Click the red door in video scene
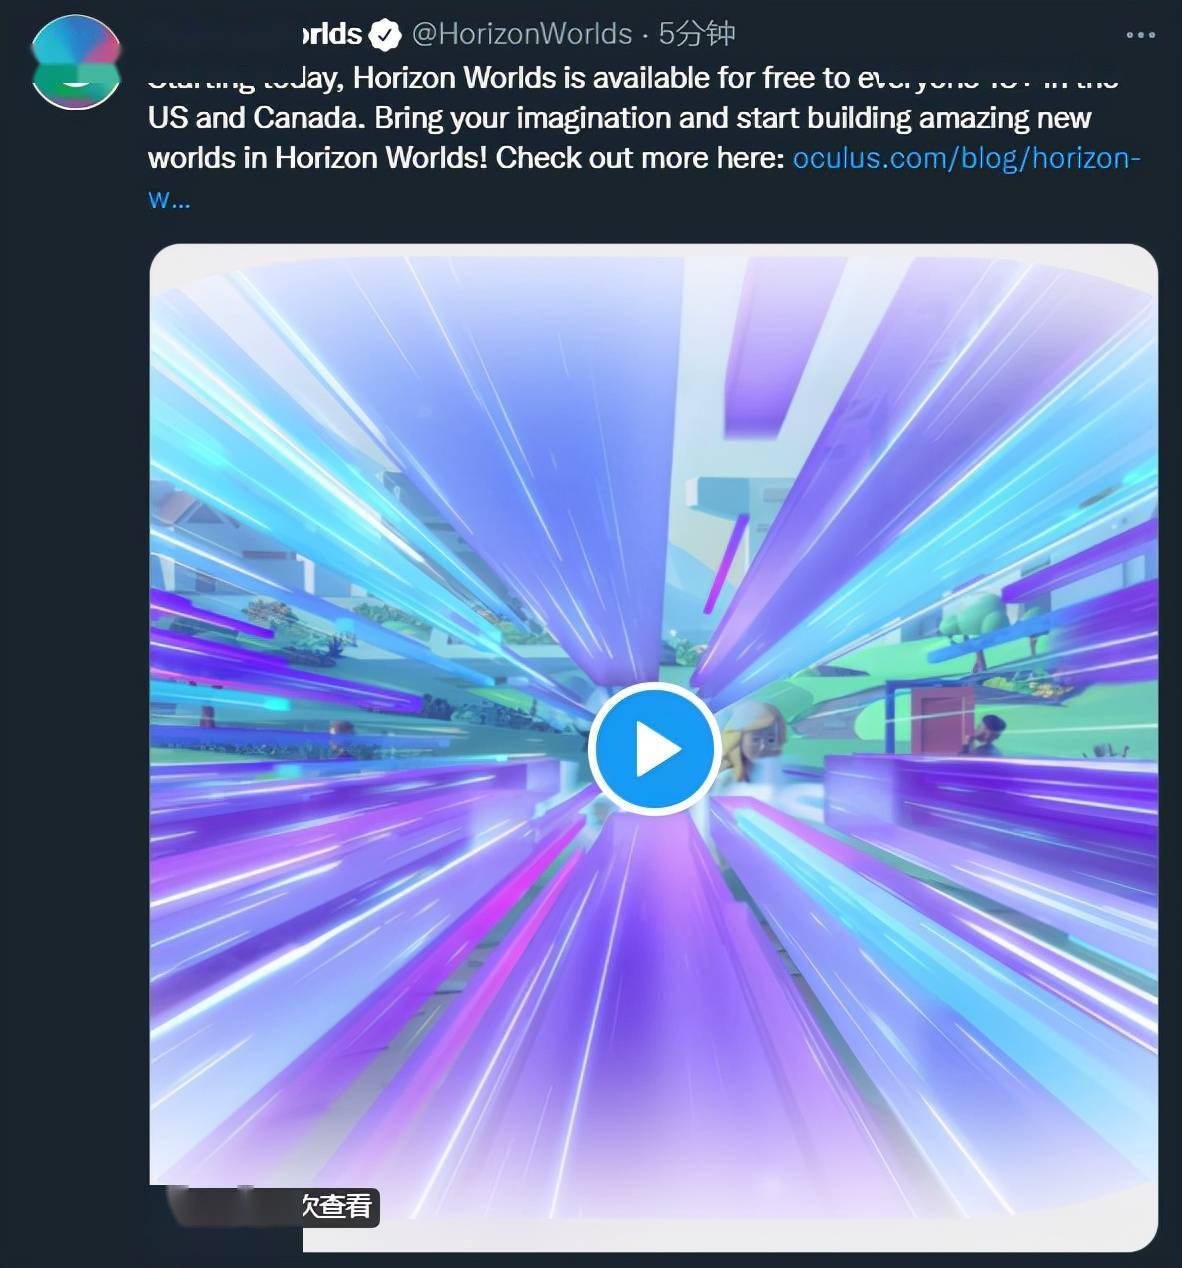Screen dimensions: 1182x1268 point(942,720)
